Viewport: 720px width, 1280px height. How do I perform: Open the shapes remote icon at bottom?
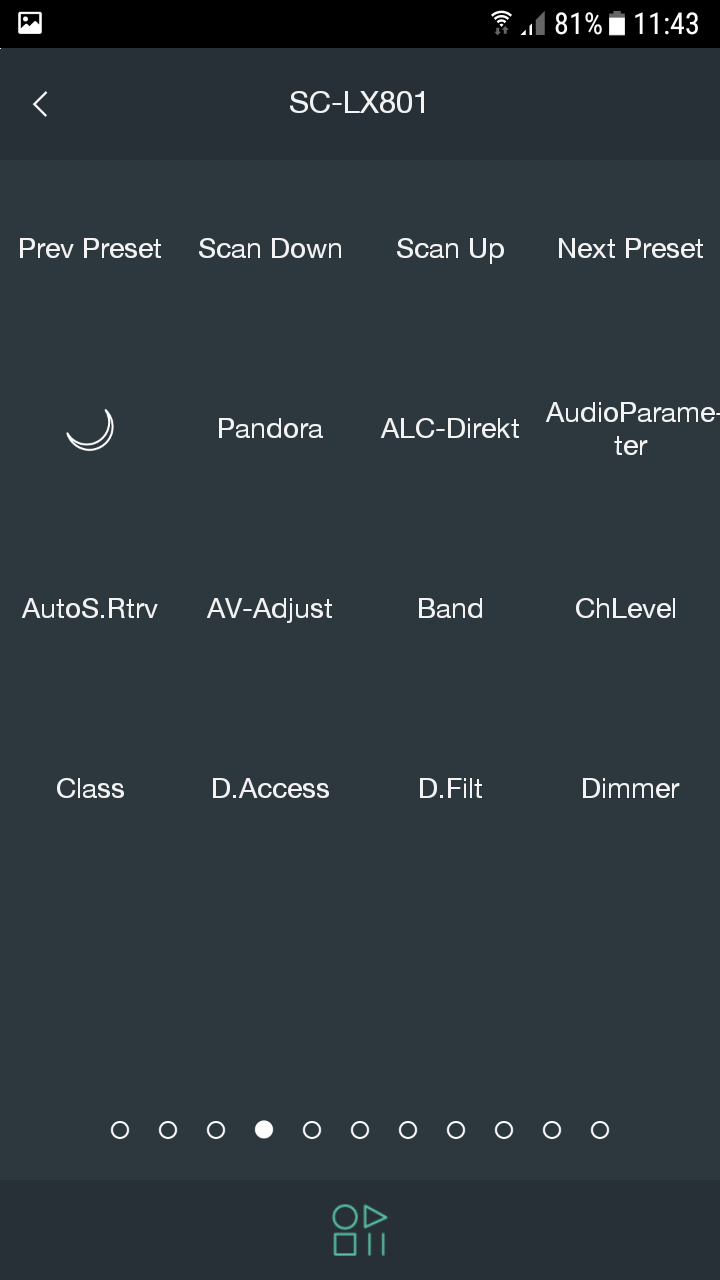359,1230
